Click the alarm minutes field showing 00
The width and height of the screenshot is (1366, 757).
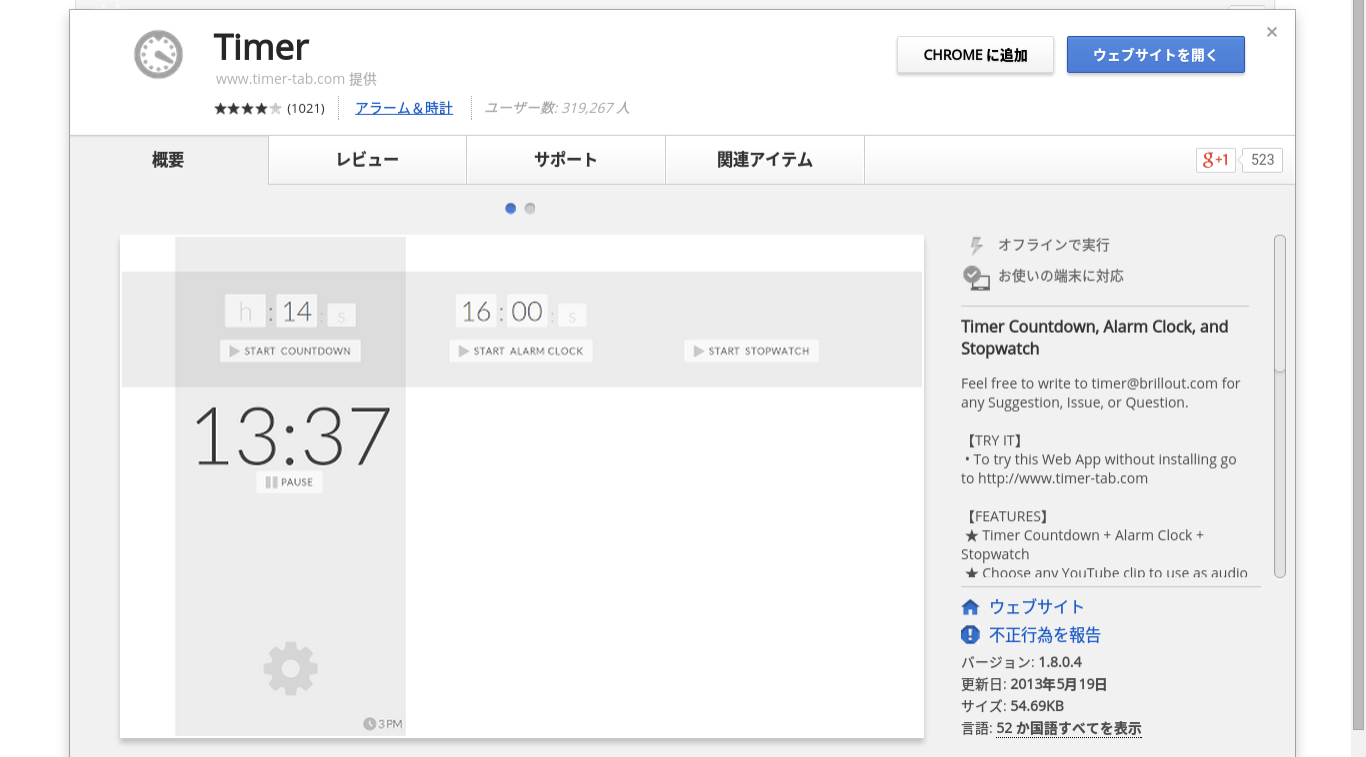tap(527, 312)
